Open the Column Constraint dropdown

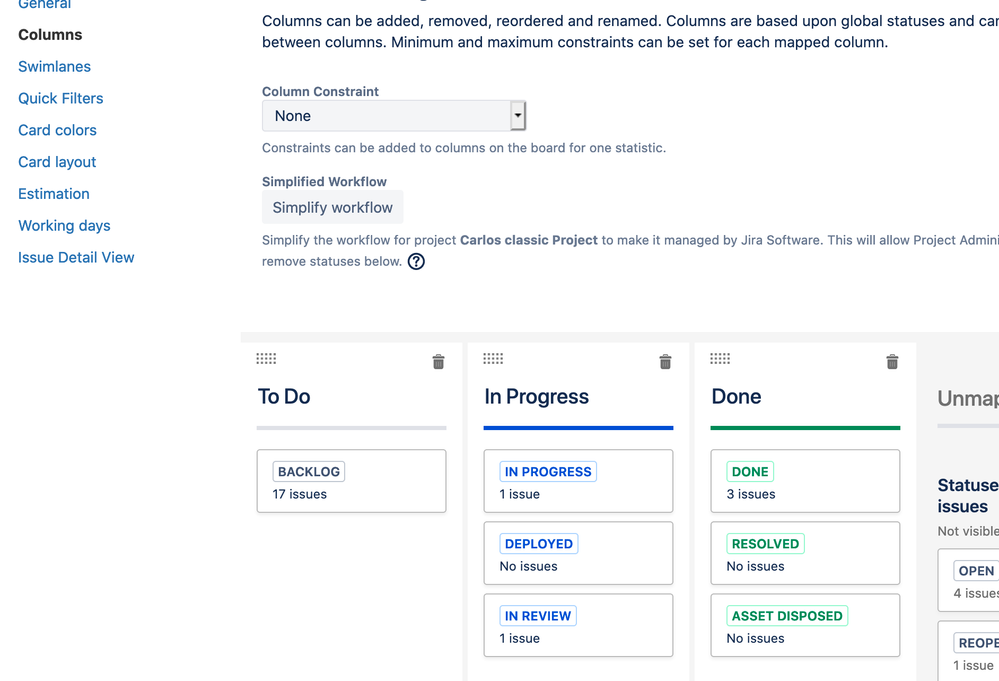click(393, 116)
